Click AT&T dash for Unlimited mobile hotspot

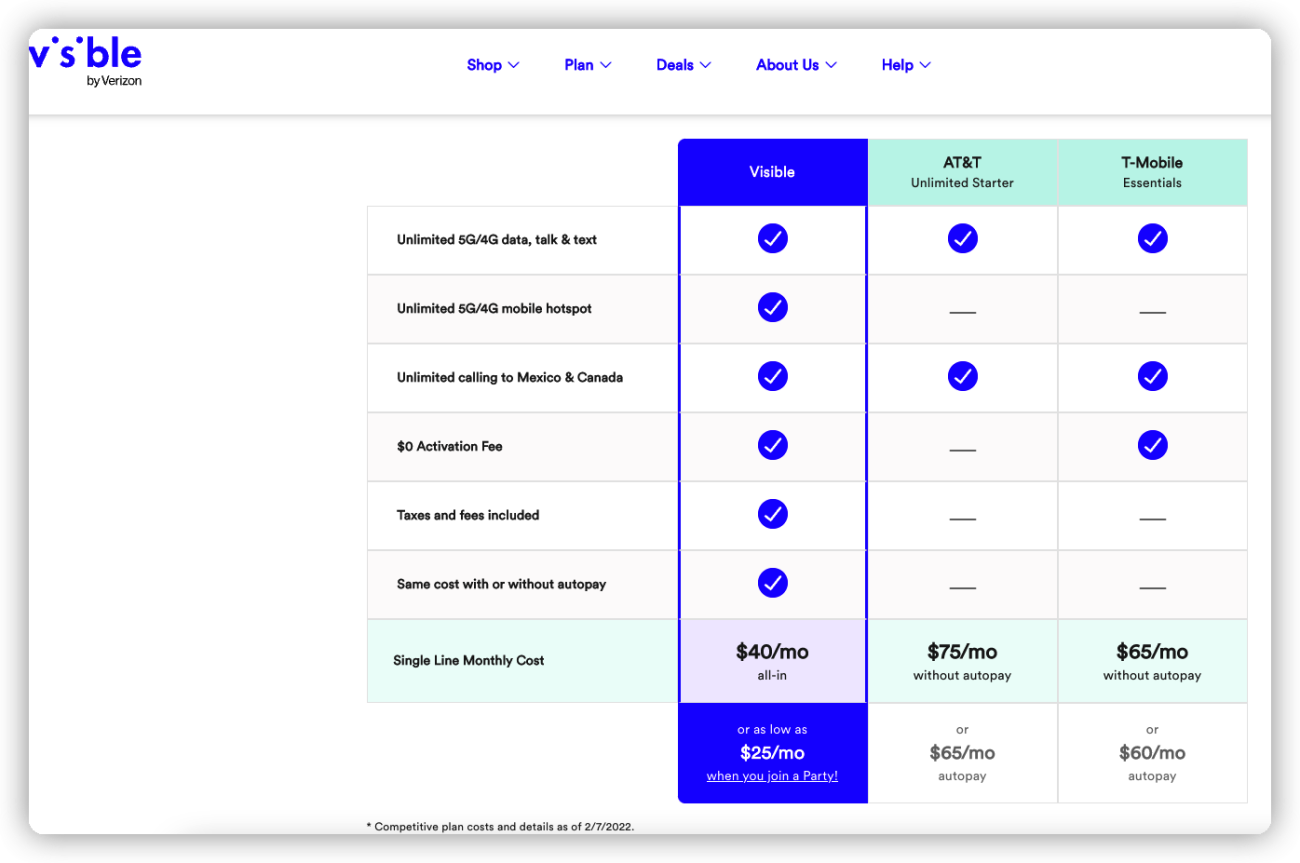(x=962, y=312)
